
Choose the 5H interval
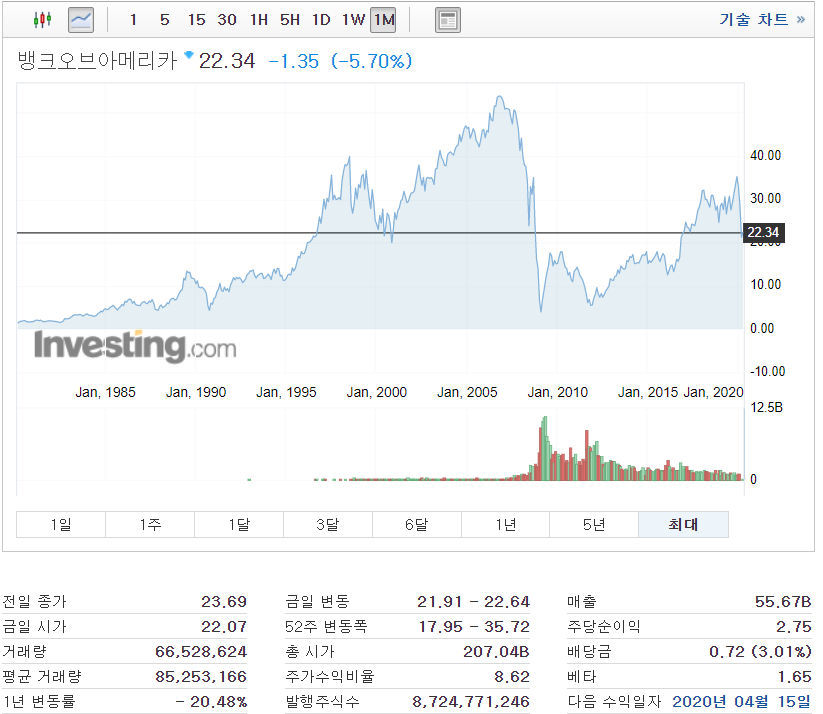[x=290, y=20]
